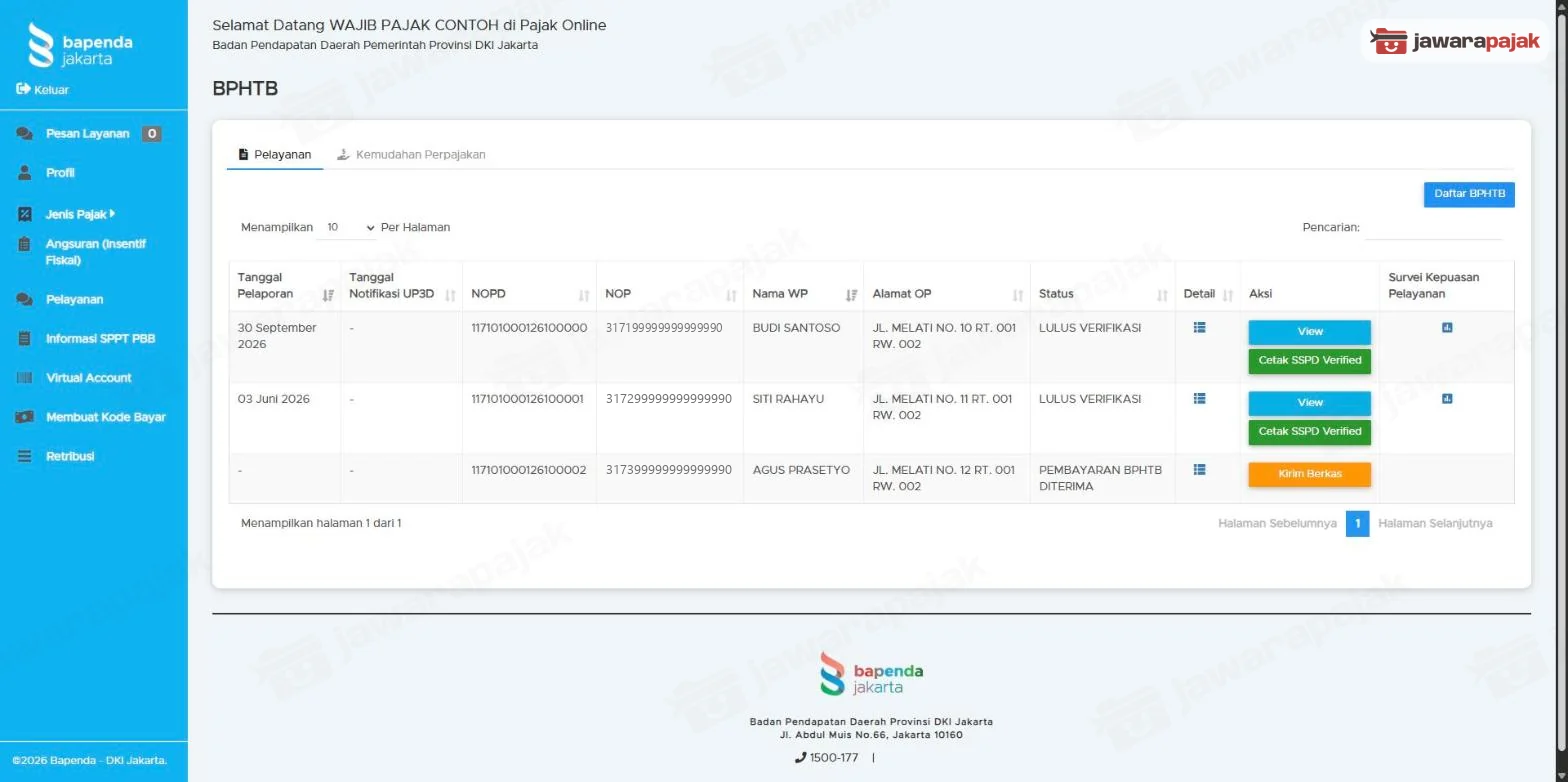Image resolution: width=1568 pixels, height=782 pixels.
Task: Click Halaman Selanjutnya pagination link
Action: 1435,524
